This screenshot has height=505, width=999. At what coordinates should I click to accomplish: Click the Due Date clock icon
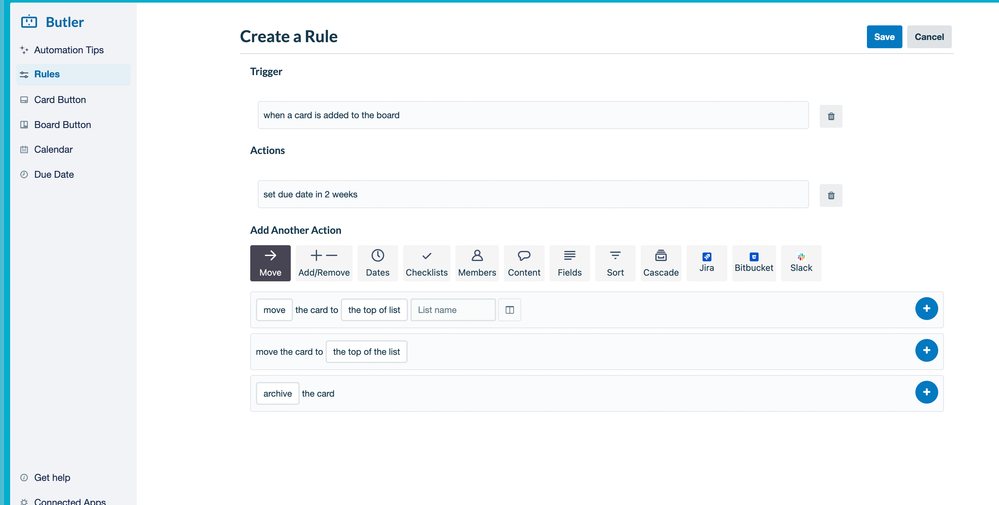[x=24, y=174]
